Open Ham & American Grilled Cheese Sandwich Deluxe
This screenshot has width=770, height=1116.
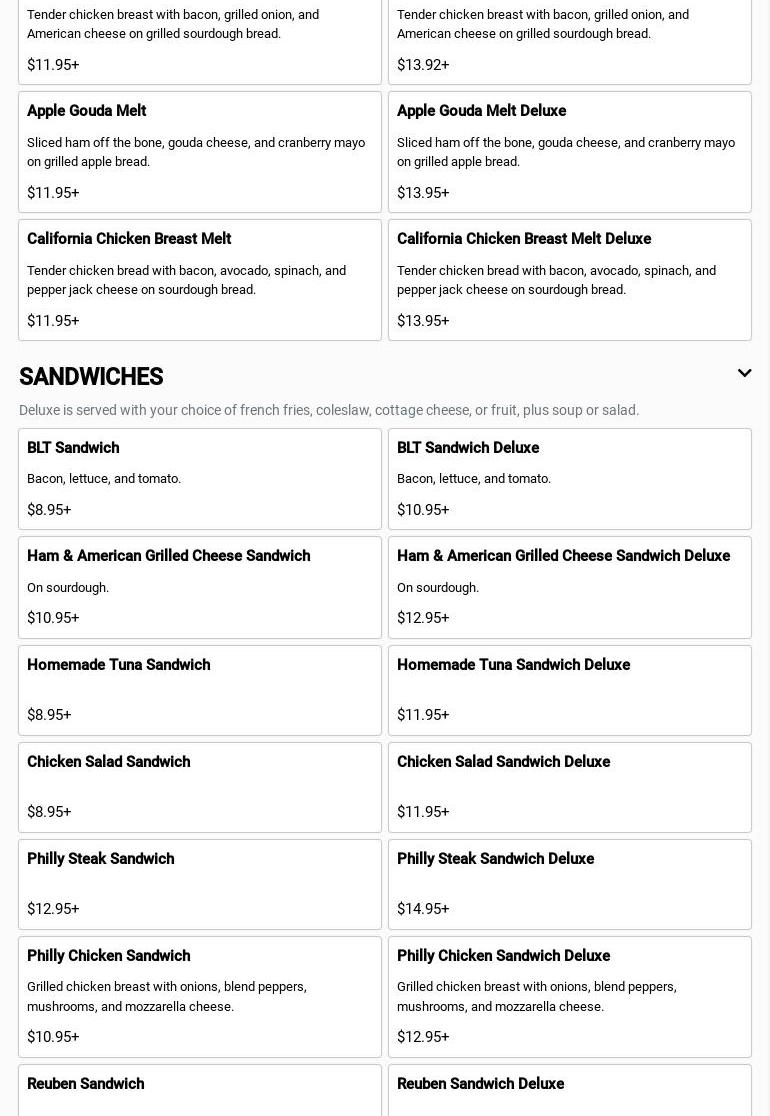point(569,587)
